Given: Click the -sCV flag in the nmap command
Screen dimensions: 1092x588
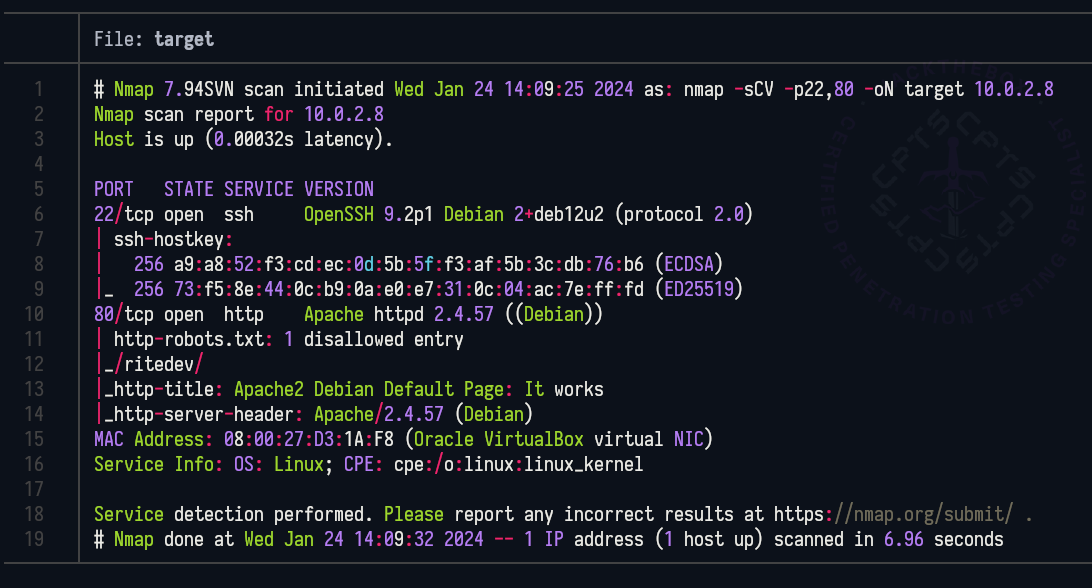Looking at the screenshot, I should click(753, 89).
